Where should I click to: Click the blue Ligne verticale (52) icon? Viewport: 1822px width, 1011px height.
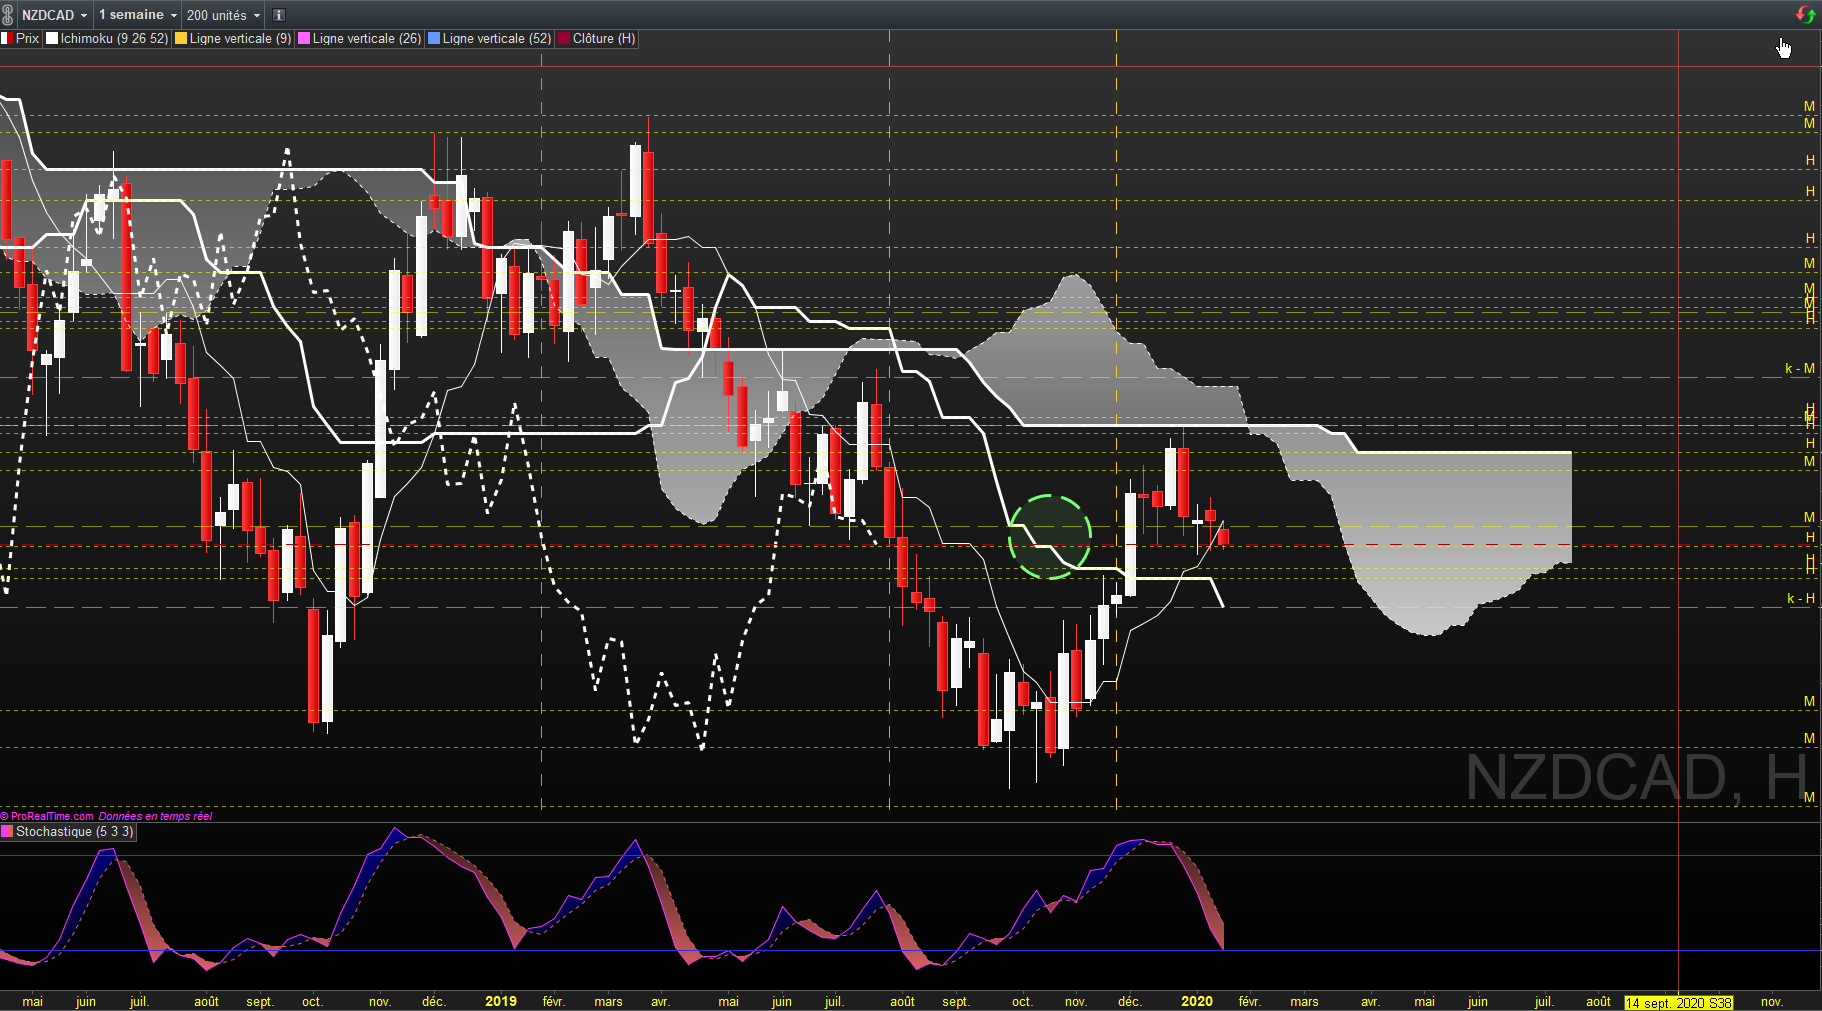point(434,39)
